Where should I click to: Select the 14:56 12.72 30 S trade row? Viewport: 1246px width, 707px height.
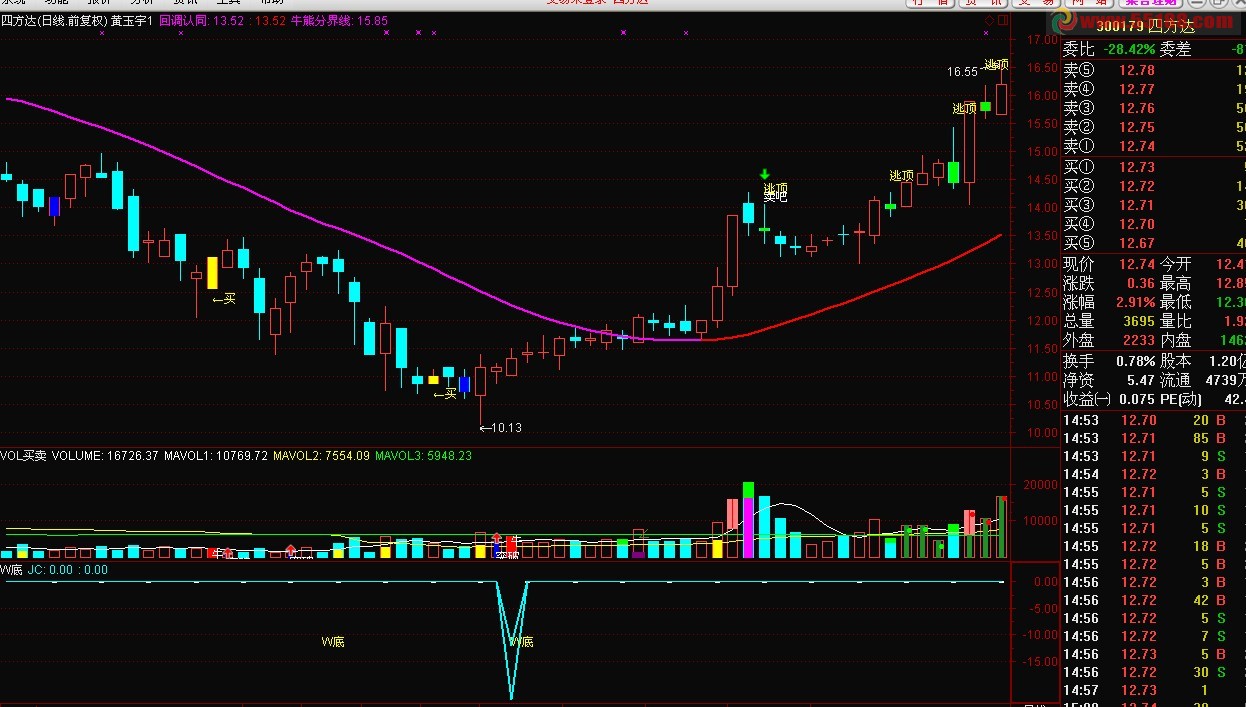click(x=1154, y=672)
